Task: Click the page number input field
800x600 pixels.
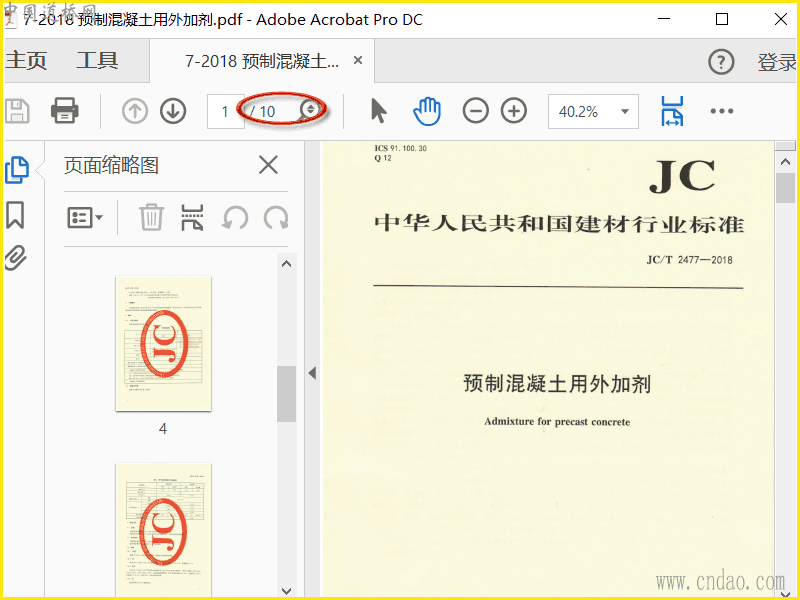Action: point(226,111)
